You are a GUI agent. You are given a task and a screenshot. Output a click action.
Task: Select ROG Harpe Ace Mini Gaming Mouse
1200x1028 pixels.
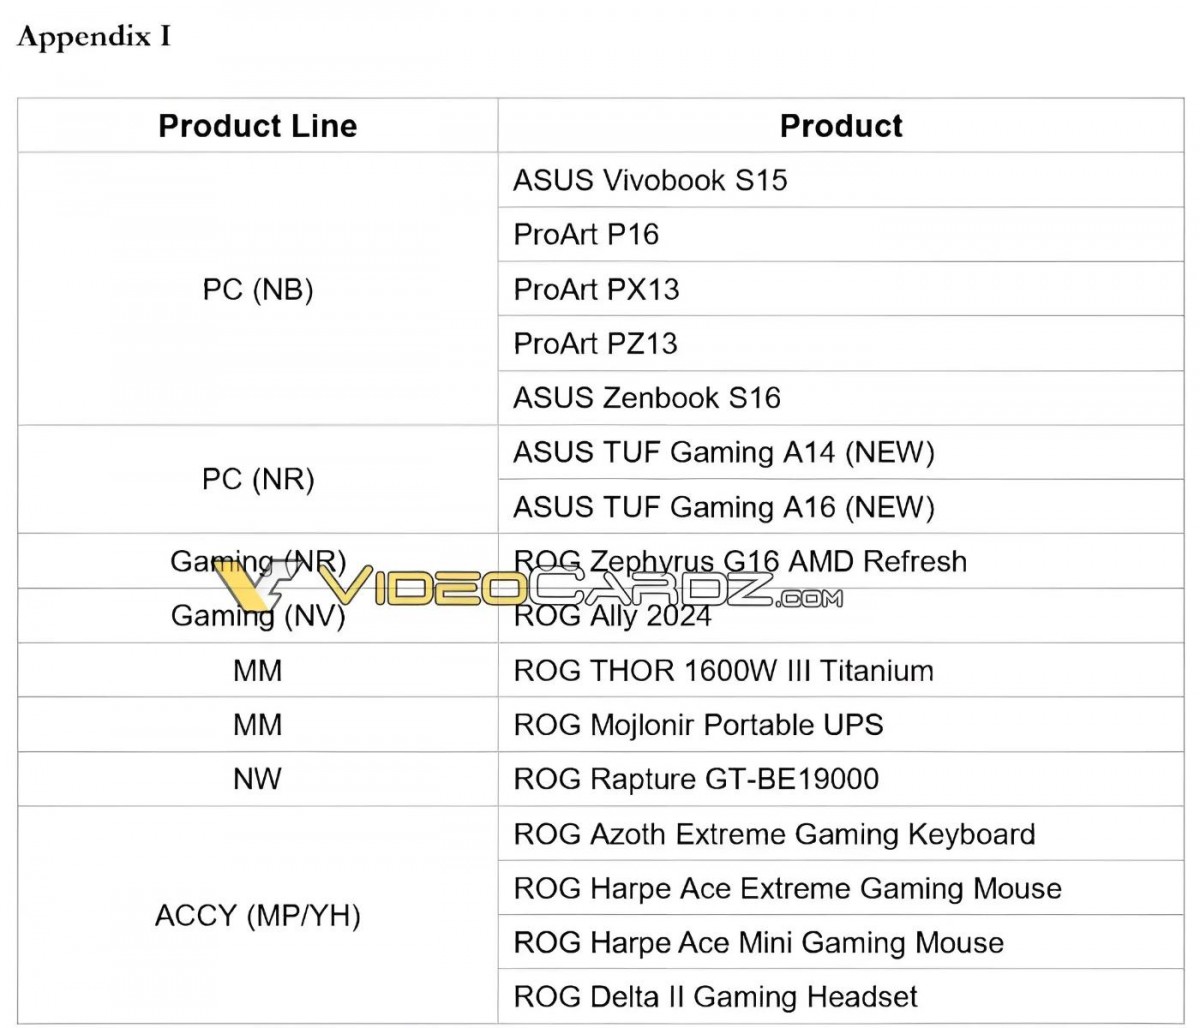pos(758,942)
